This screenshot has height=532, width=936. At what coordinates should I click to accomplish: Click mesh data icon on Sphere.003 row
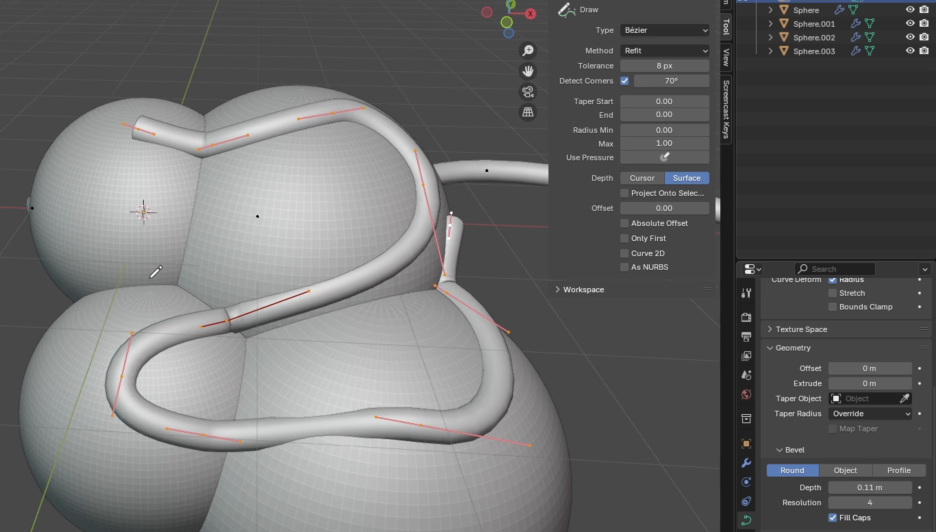click(x=870, y=51)
